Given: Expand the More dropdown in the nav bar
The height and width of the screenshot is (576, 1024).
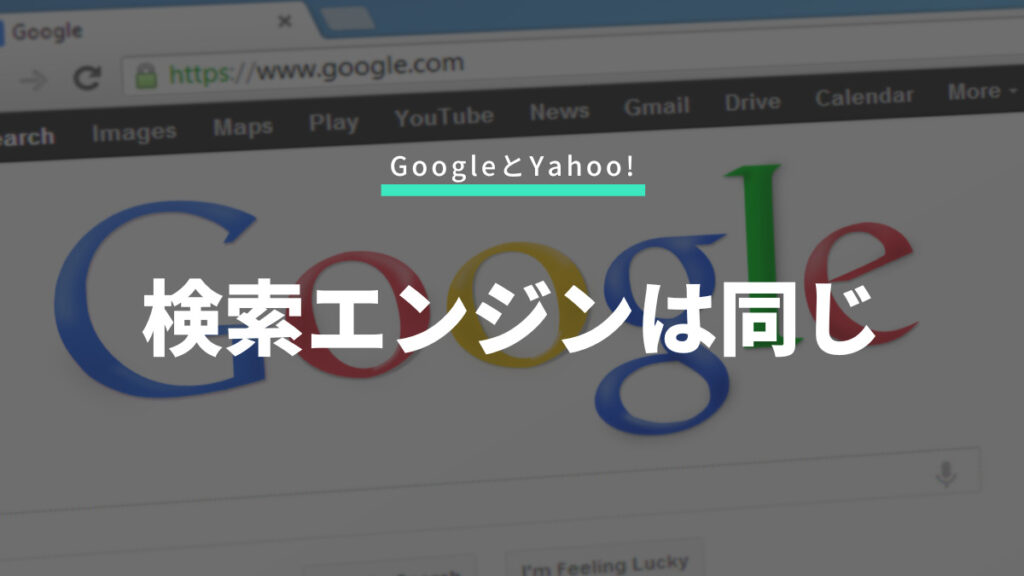Looking at the screenshot, I should click(x=981, y=92).
